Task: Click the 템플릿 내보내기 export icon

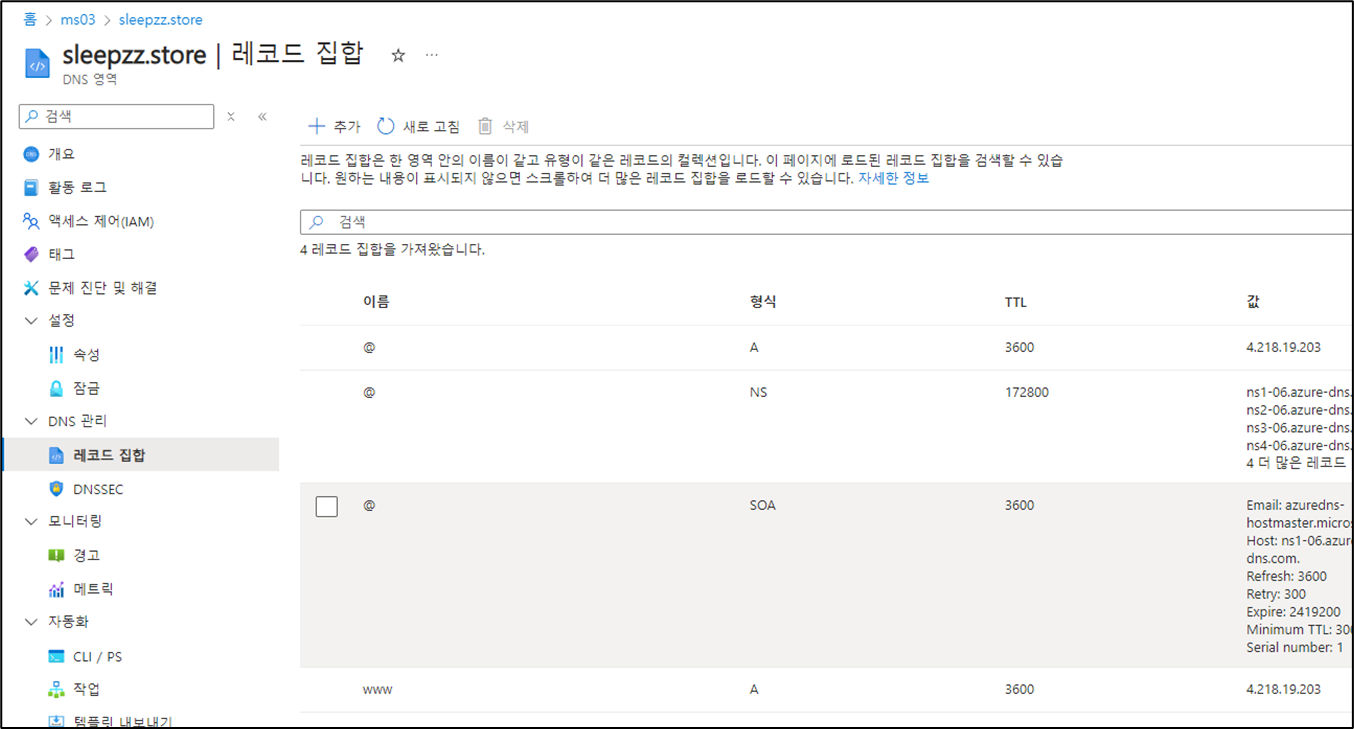Action: [x=56, y=721]
